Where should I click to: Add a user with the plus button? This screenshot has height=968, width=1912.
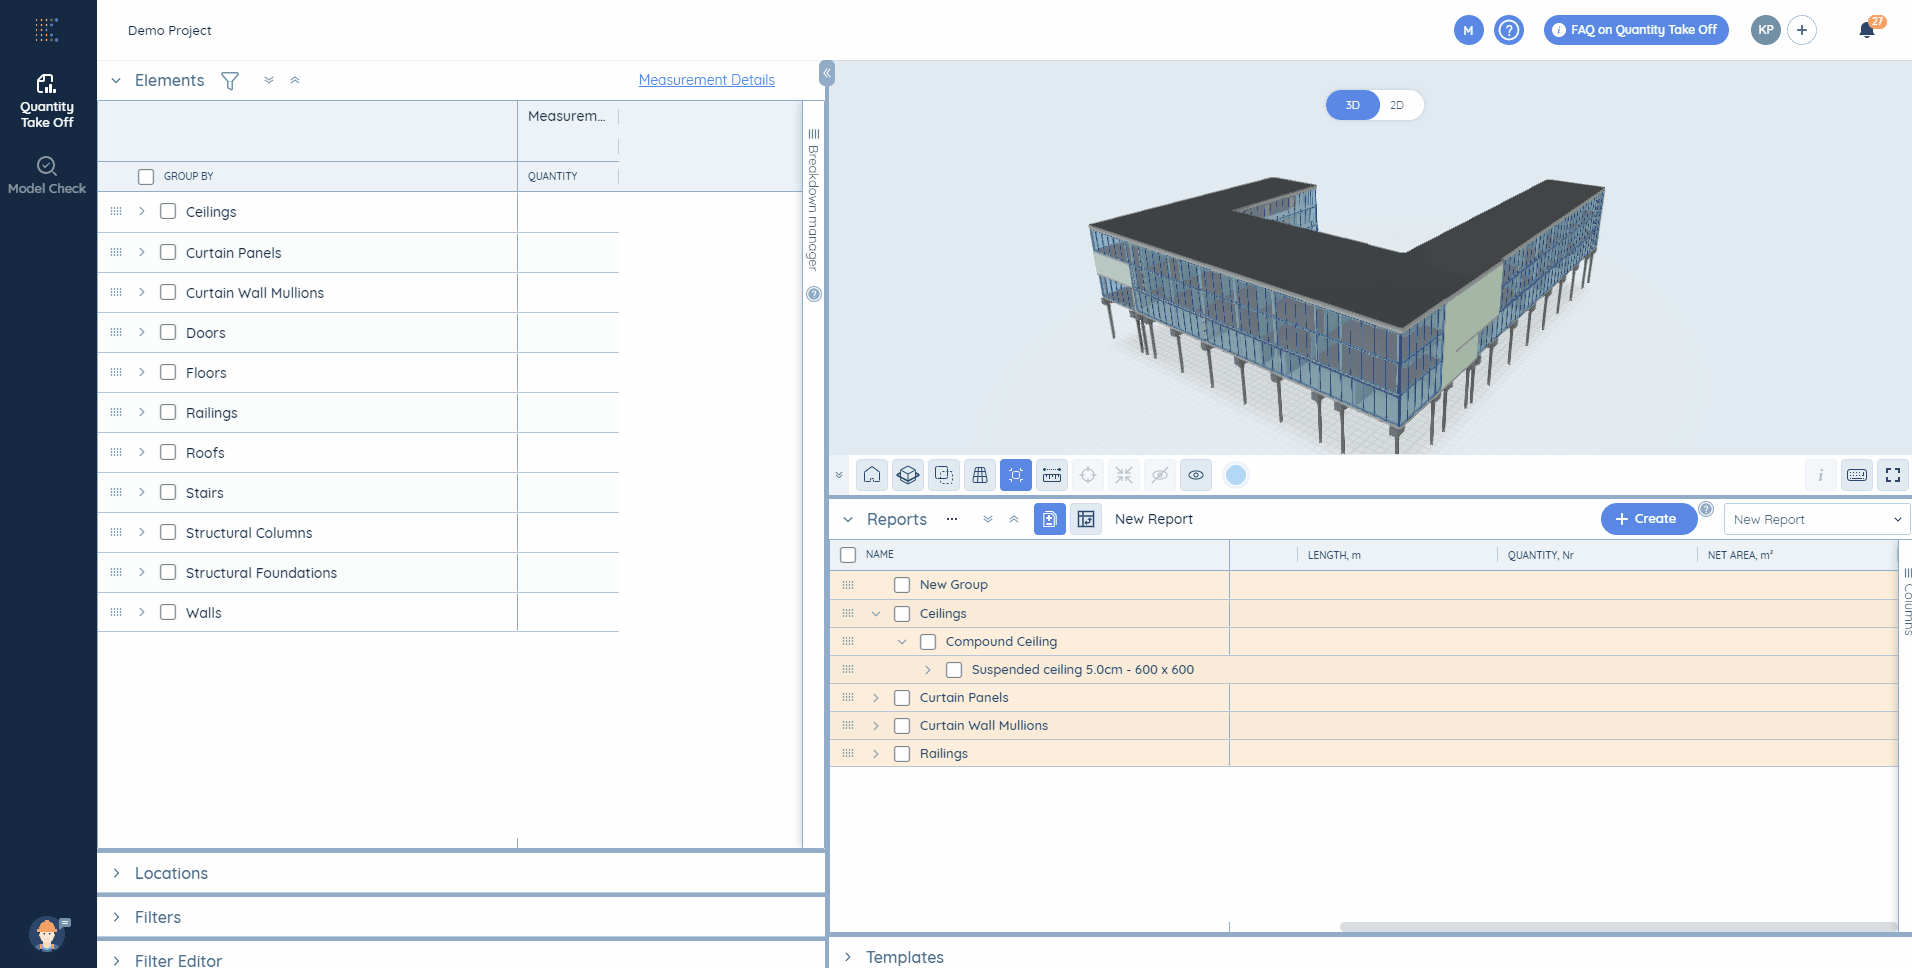(1802, 30)
